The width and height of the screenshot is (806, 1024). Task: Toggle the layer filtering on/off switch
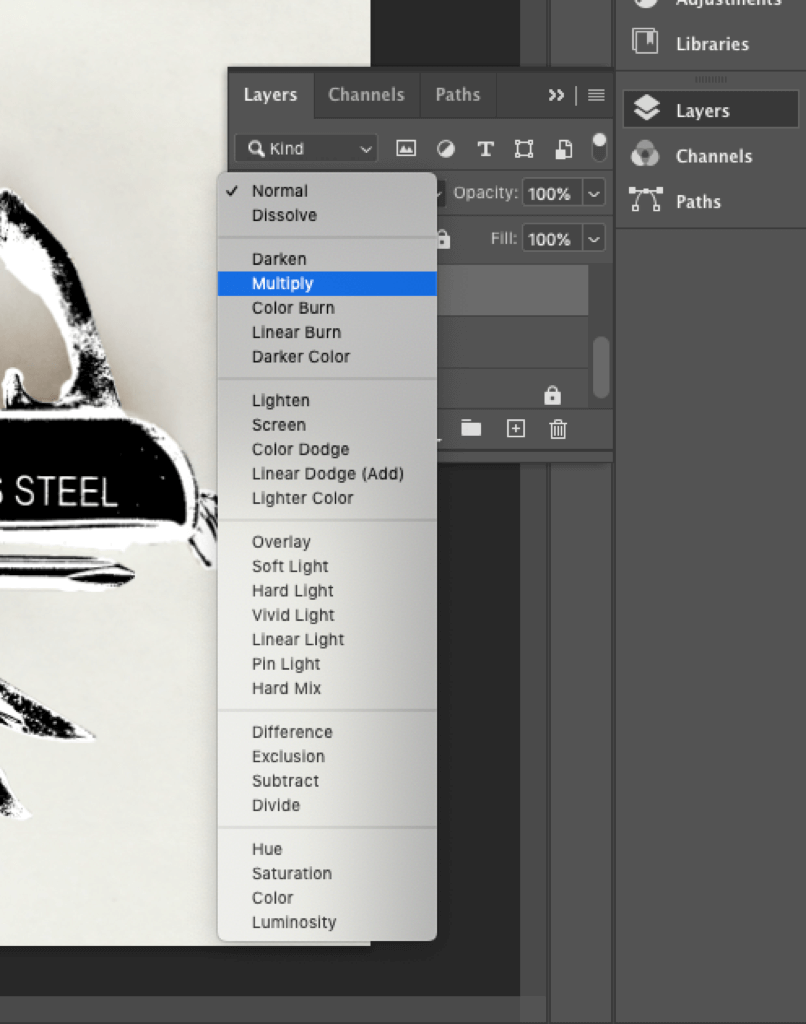pyautogui.click(x=599, y=147)
